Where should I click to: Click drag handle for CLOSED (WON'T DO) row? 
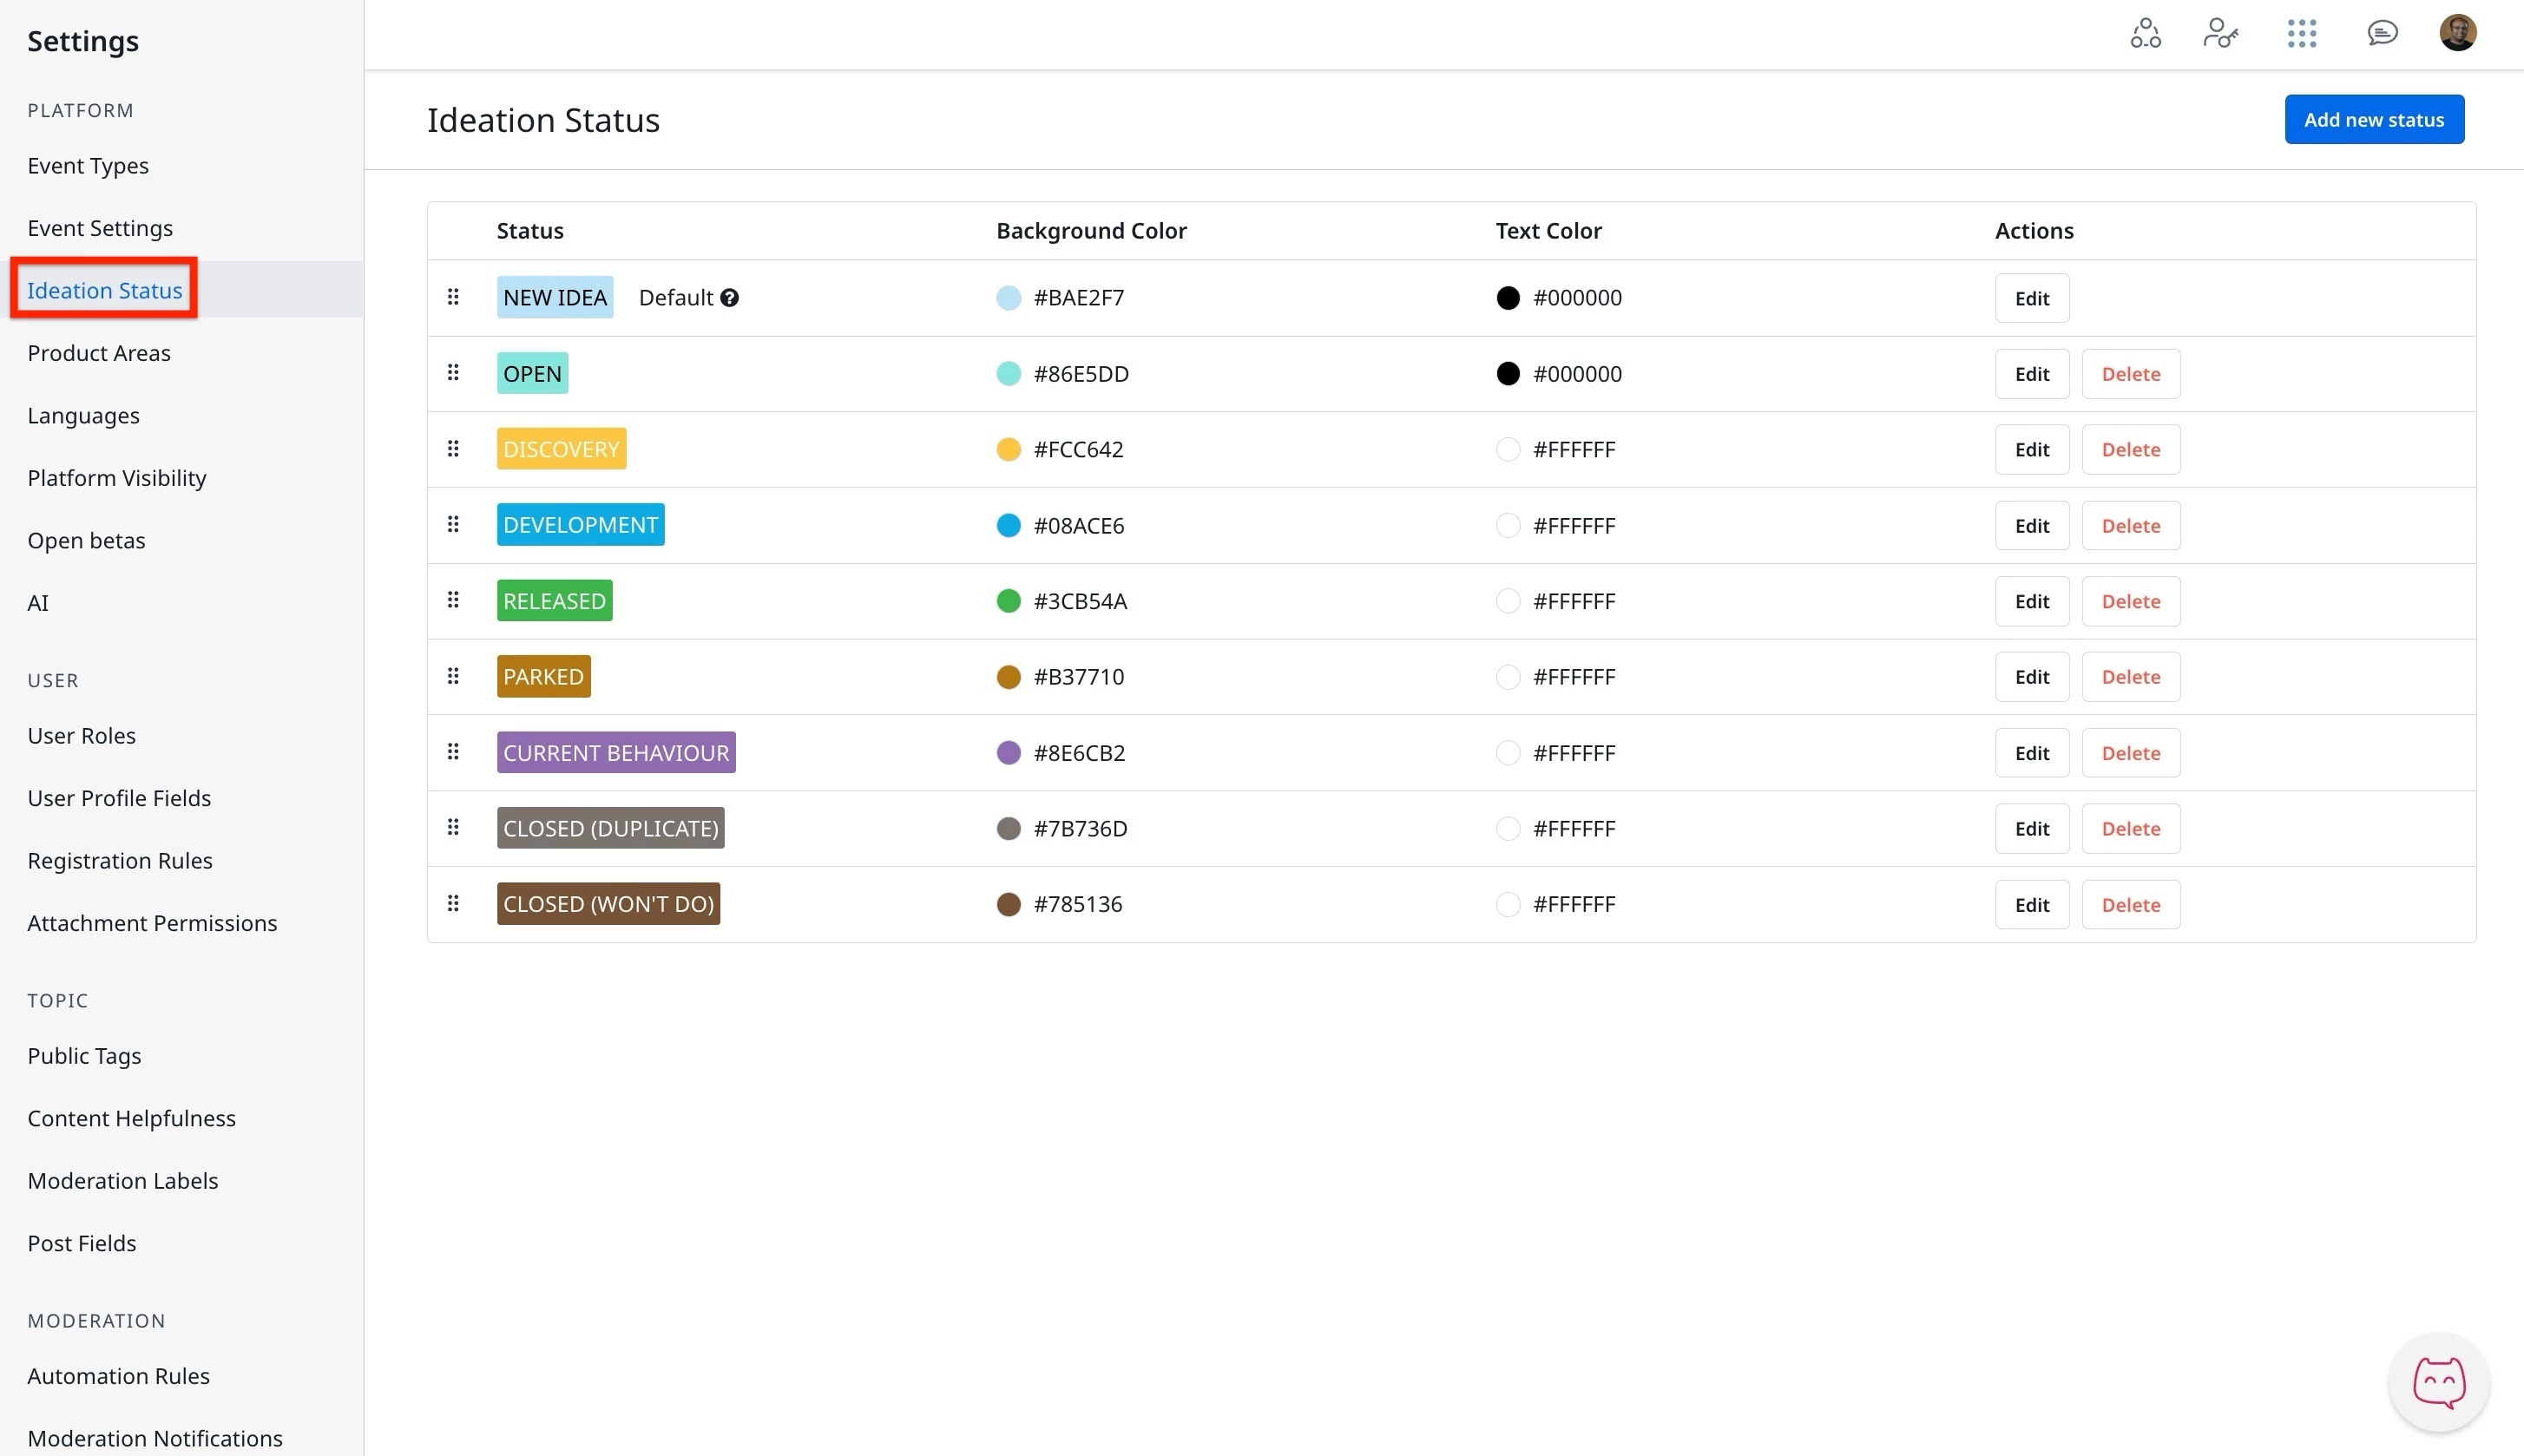click(453, 904)
